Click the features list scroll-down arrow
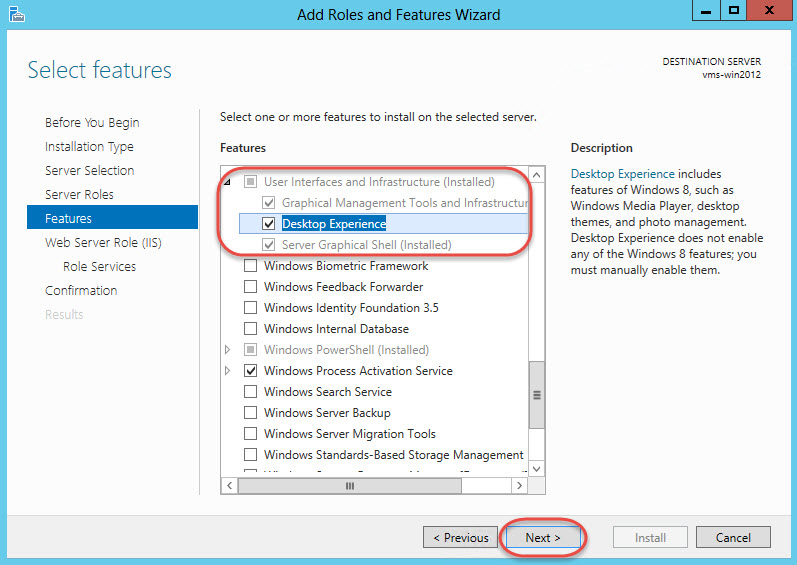 (536, 468)
